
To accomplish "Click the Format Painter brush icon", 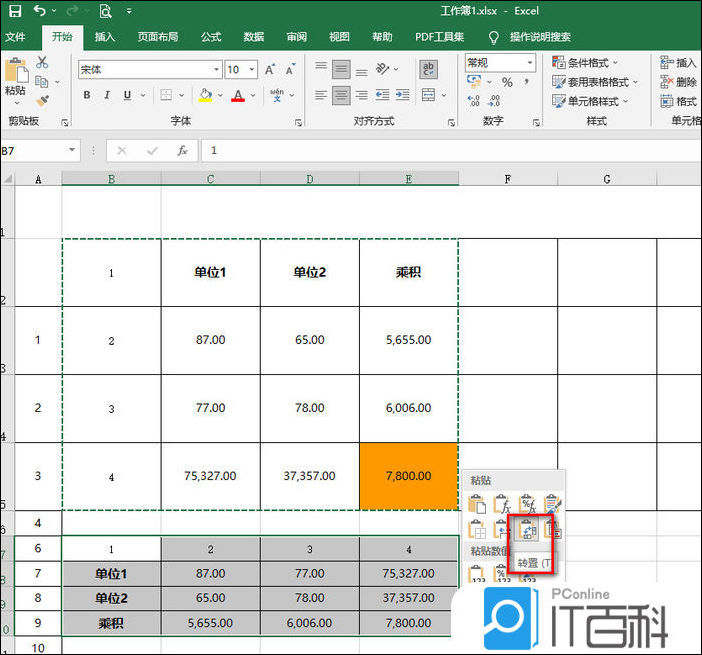I will (x=43, y=101).
